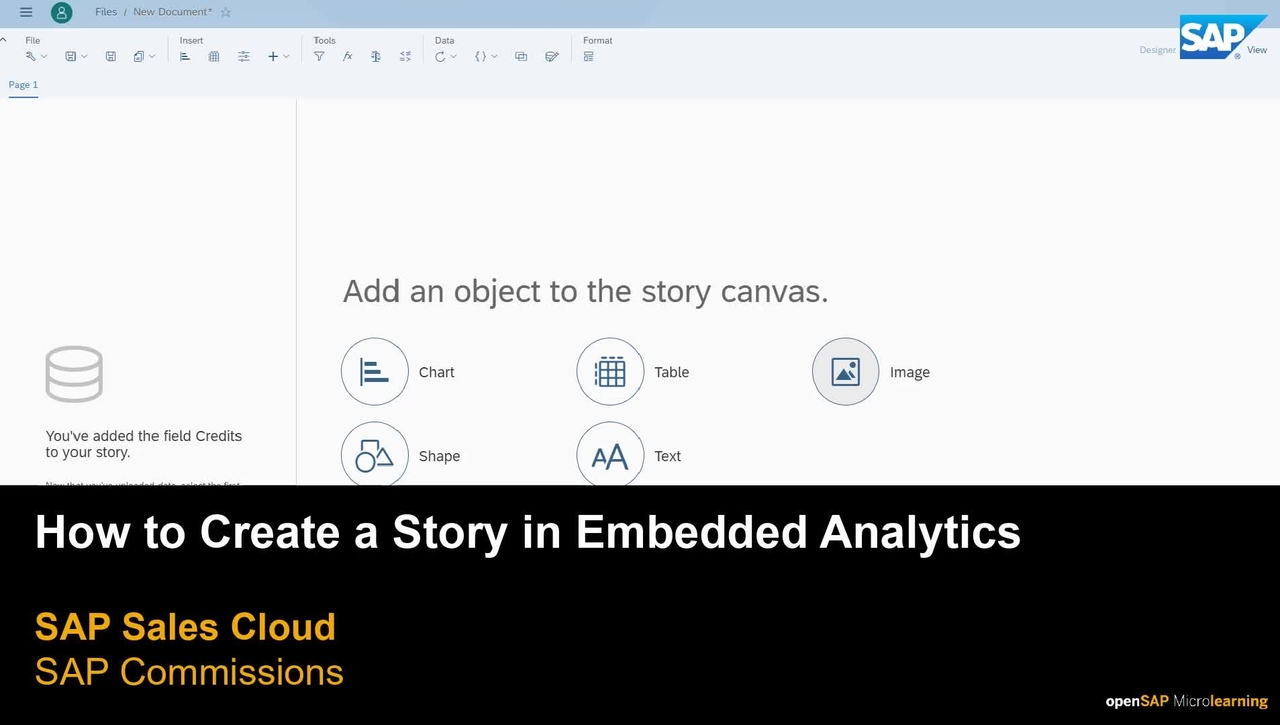Viewport: 1280px width, 725px height.
Task: Go to Files breadcrumb
Action: tap(106, 12)
